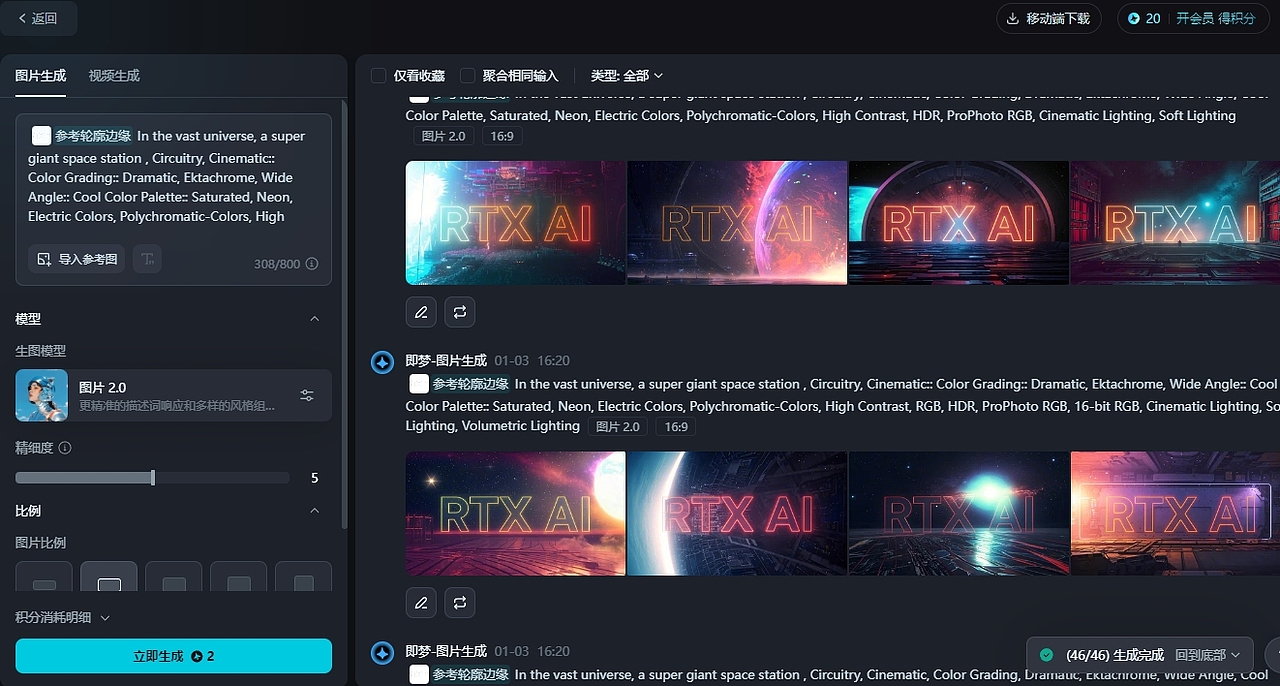Collapse the 比例 section chevron
1280x686 pixels.
coord(314,511)
